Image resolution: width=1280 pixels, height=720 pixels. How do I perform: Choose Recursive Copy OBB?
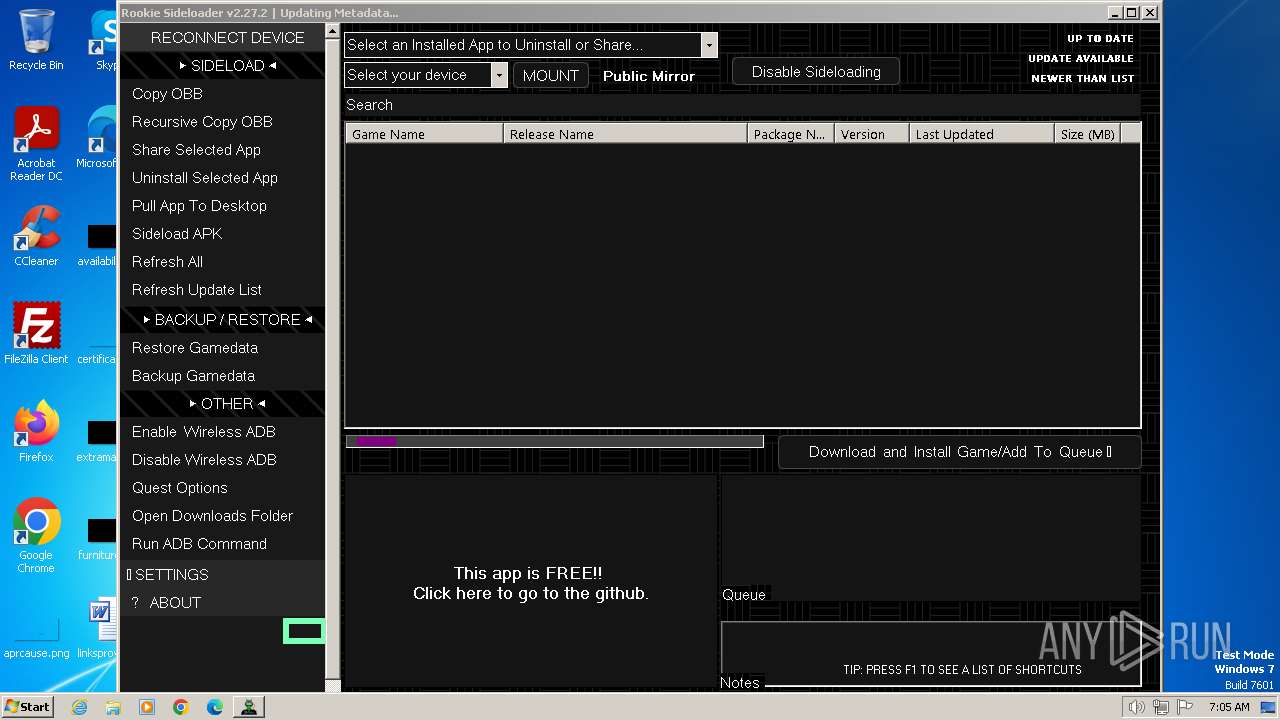coord(223,122)
